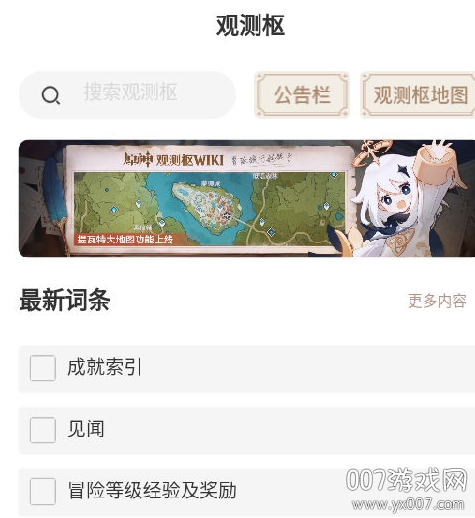Image resolution: width=475 pixels, height=518 pixels.
Task: Click the 007游戏网 watermark logo
Action: point(406,480)
